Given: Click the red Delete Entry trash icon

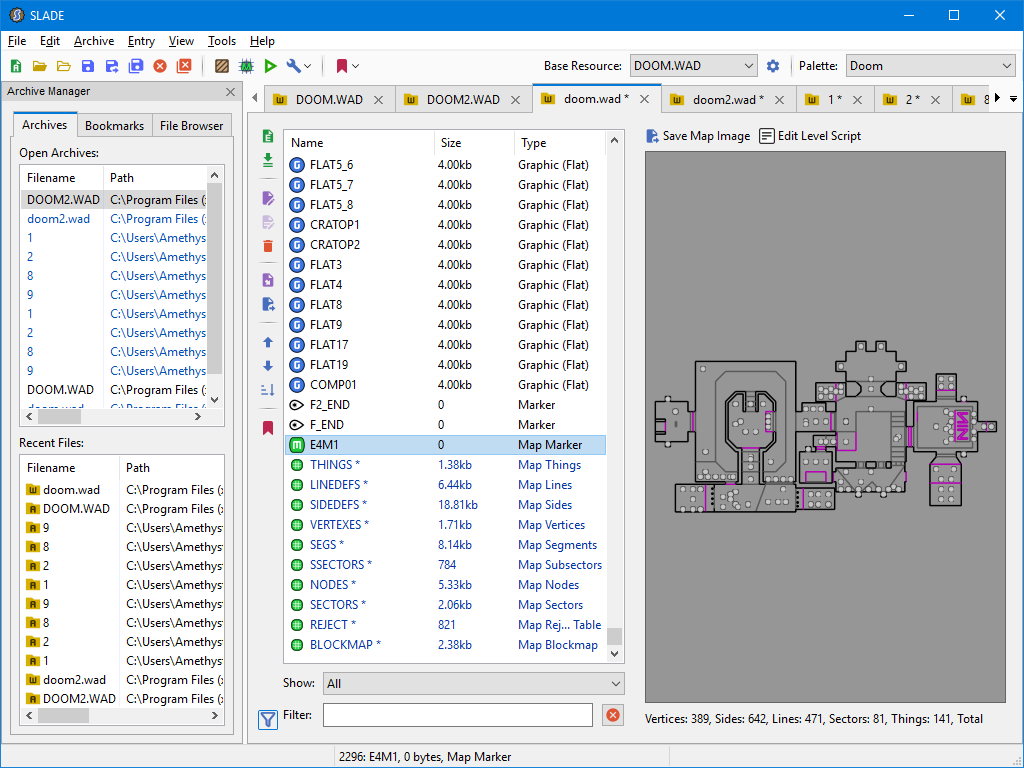Looking at the screenshot, I should coord(267,246).
